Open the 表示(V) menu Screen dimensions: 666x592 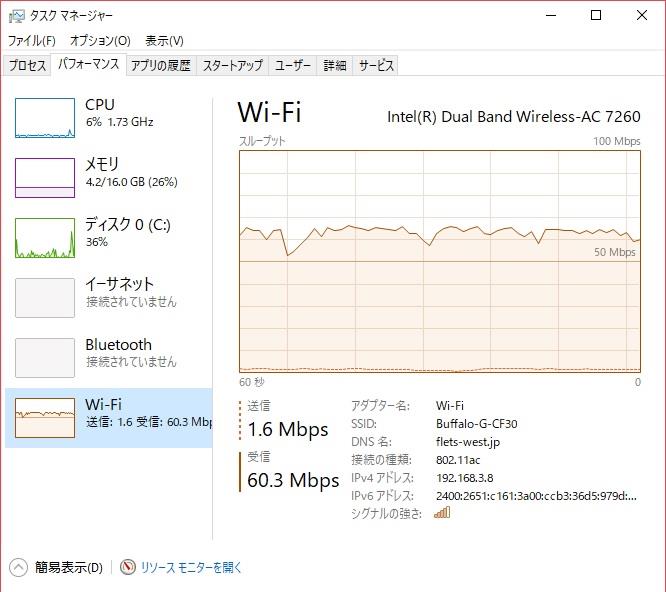(164, 41)
